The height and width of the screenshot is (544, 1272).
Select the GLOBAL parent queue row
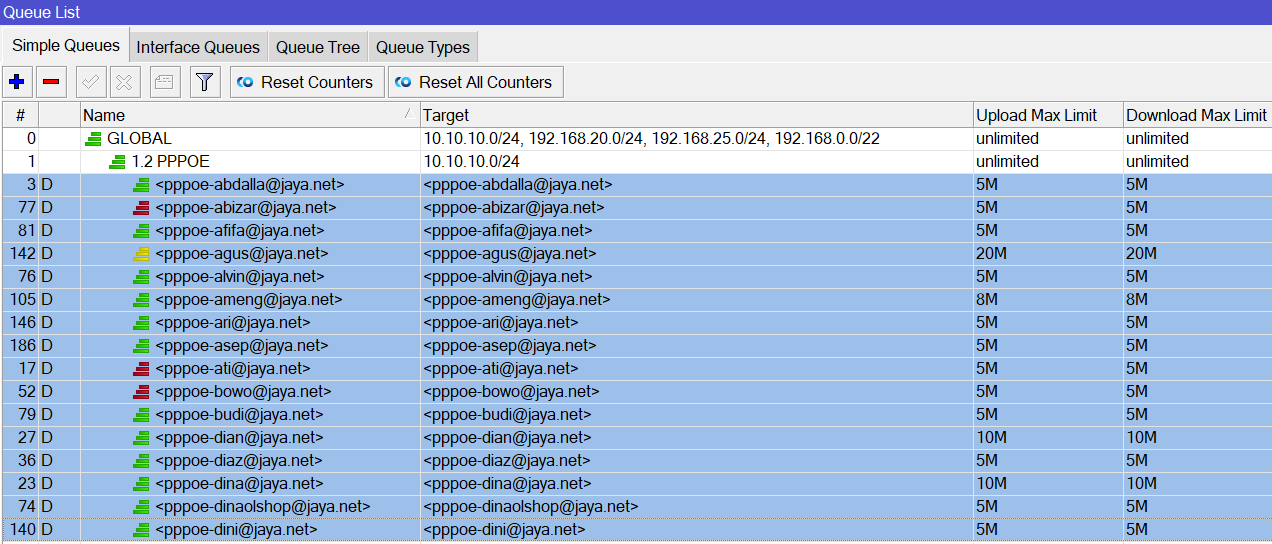point(636,139)
